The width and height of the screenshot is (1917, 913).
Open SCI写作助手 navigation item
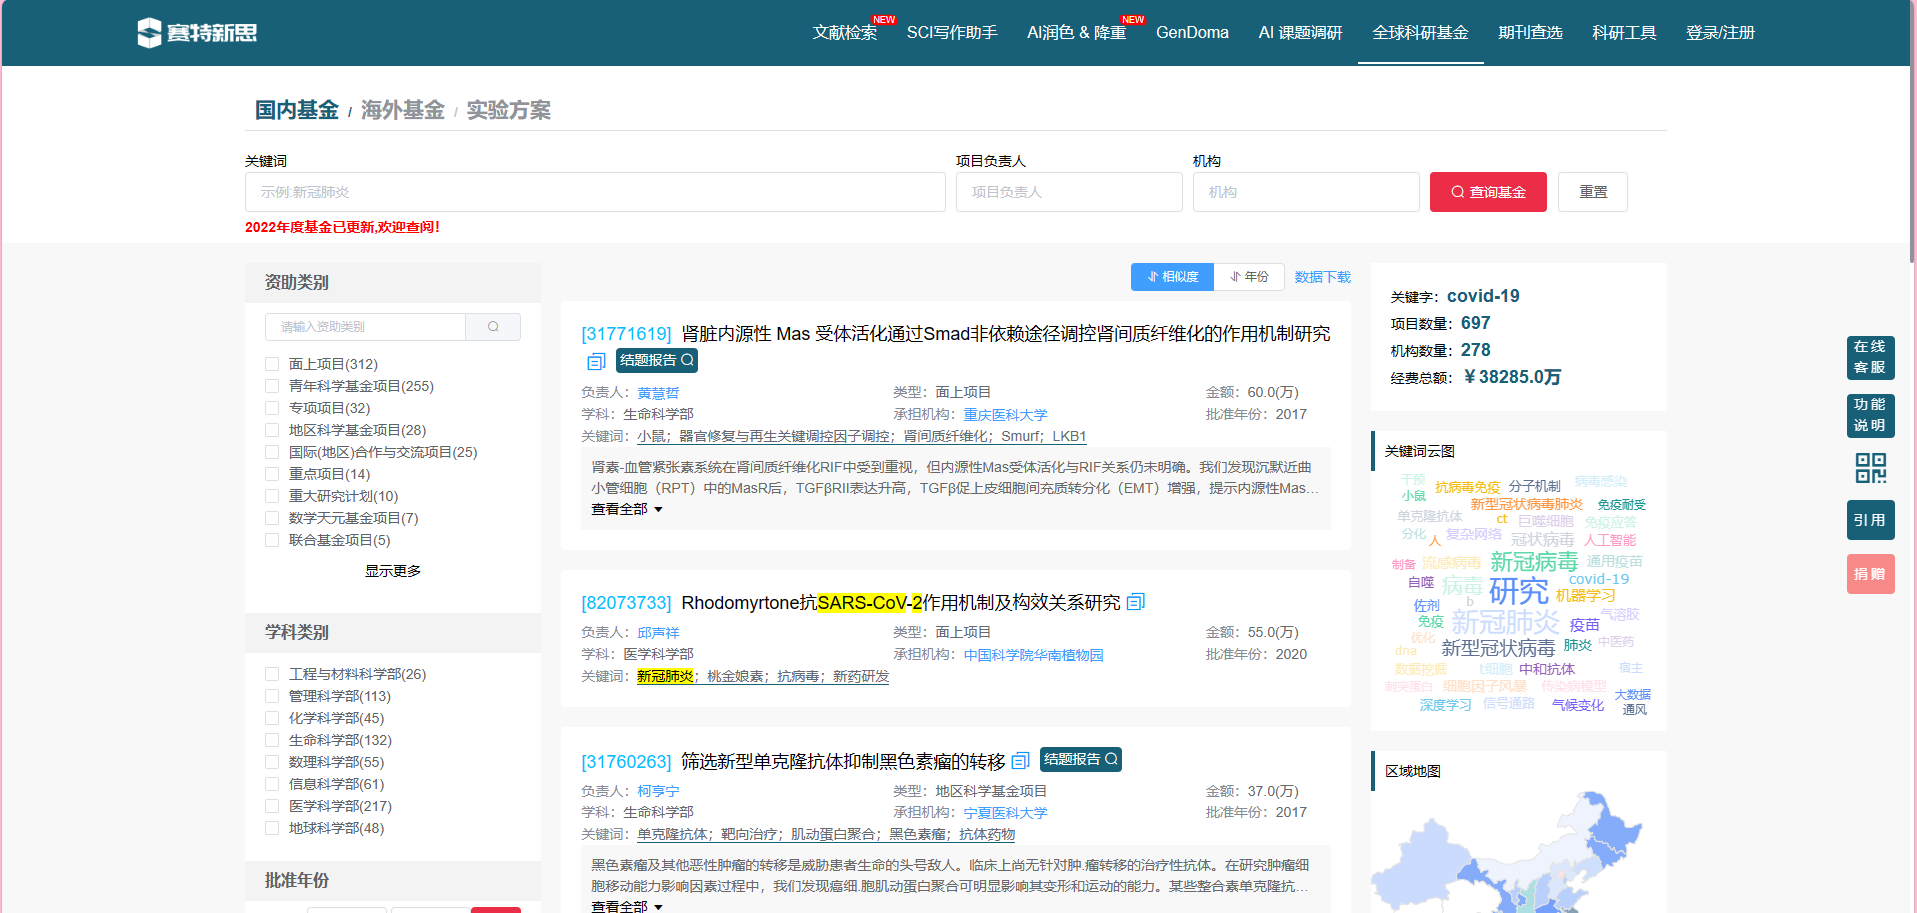tap(952, 33)
